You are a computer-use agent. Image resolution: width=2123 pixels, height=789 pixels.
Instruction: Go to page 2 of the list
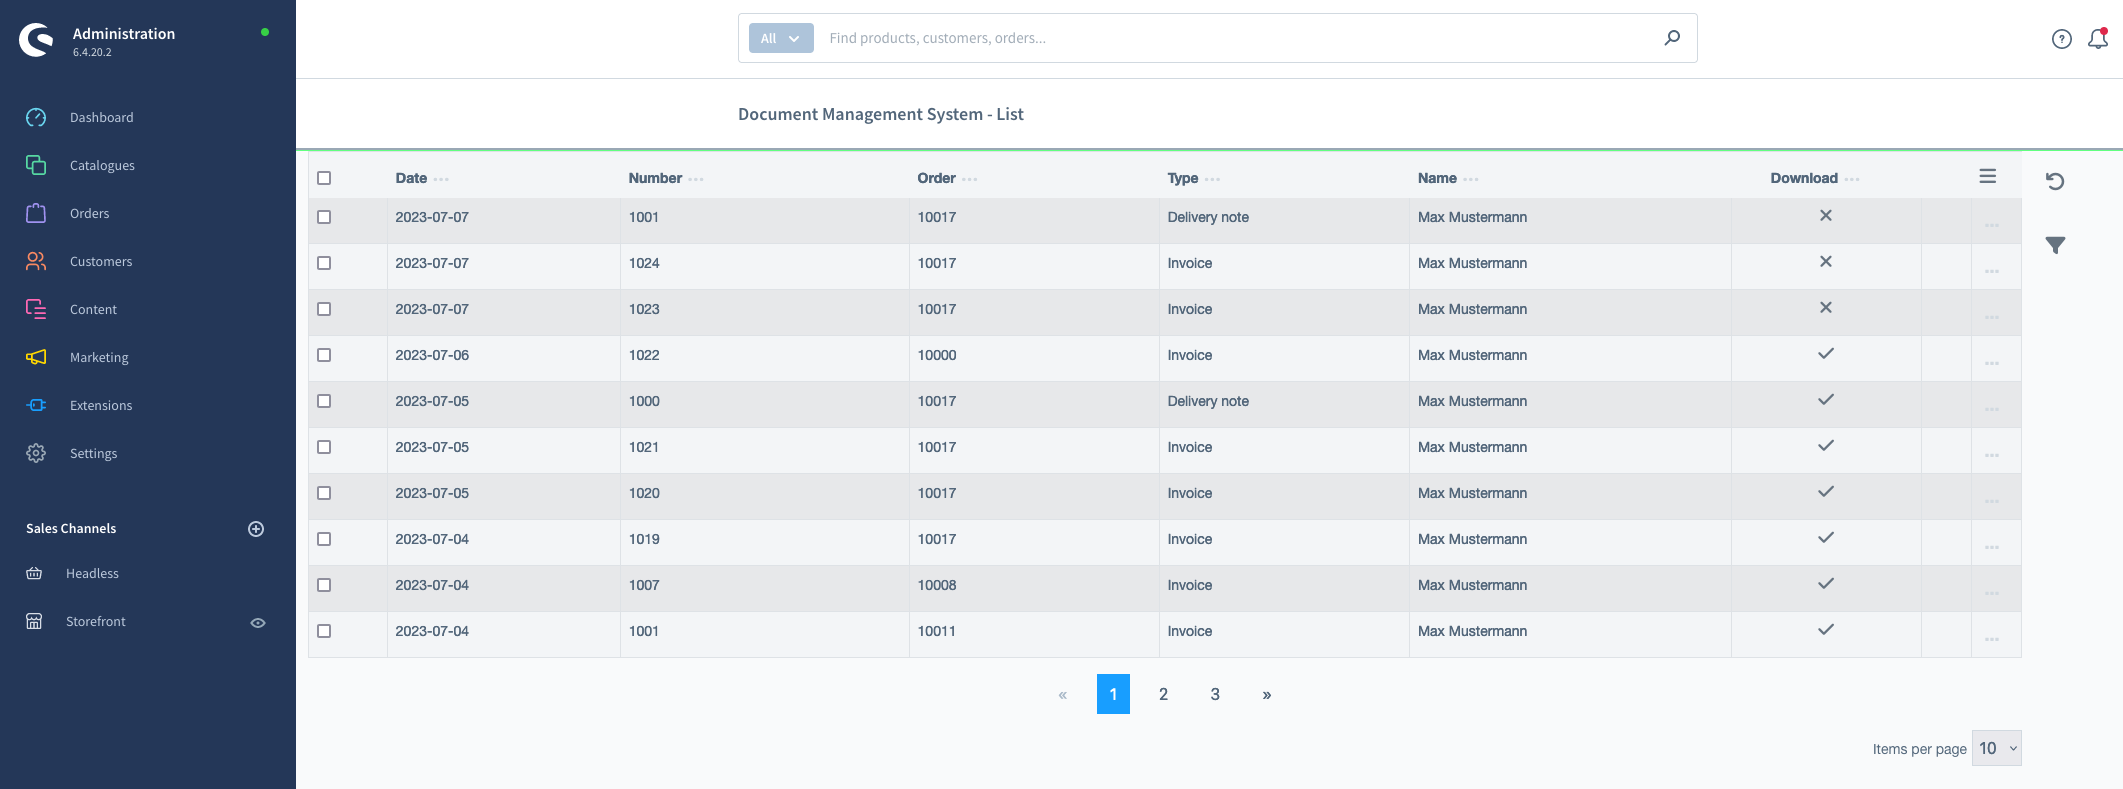point(1164,694)
